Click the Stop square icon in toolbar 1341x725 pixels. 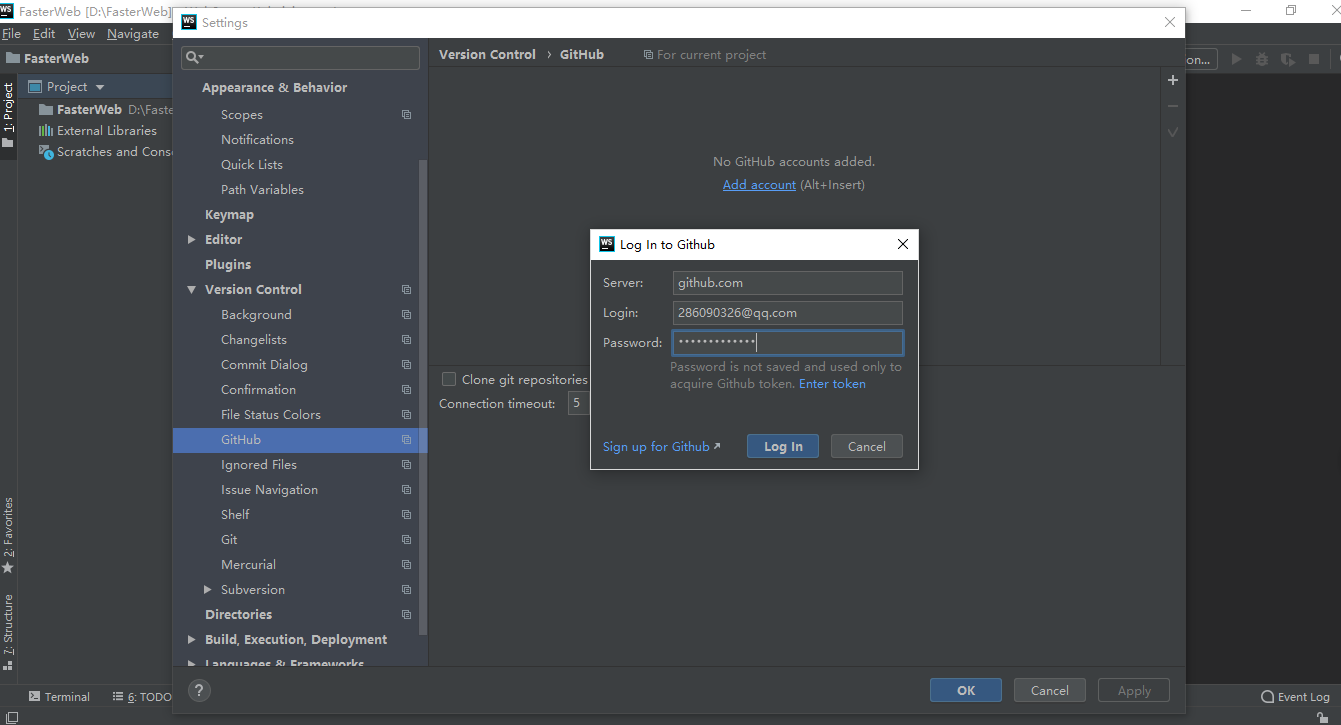click(x=1314, y=59)
